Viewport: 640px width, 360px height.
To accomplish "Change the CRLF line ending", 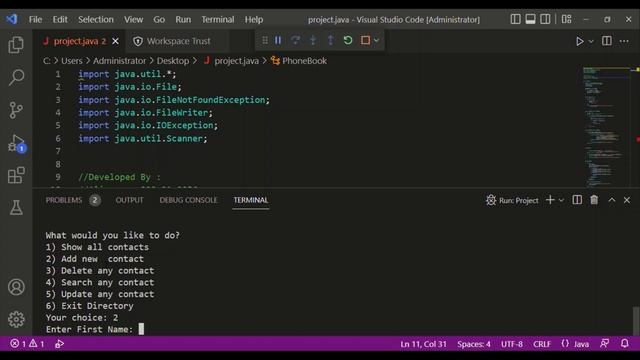I will pos(542,344).
